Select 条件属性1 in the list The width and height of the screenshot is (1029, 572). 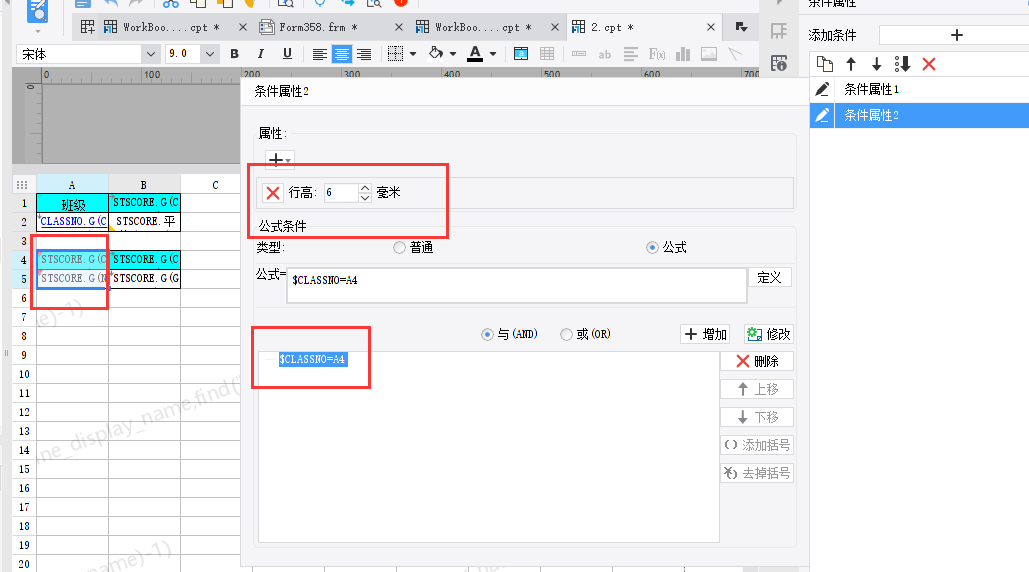pyautogui.click(x=919, y=89)
